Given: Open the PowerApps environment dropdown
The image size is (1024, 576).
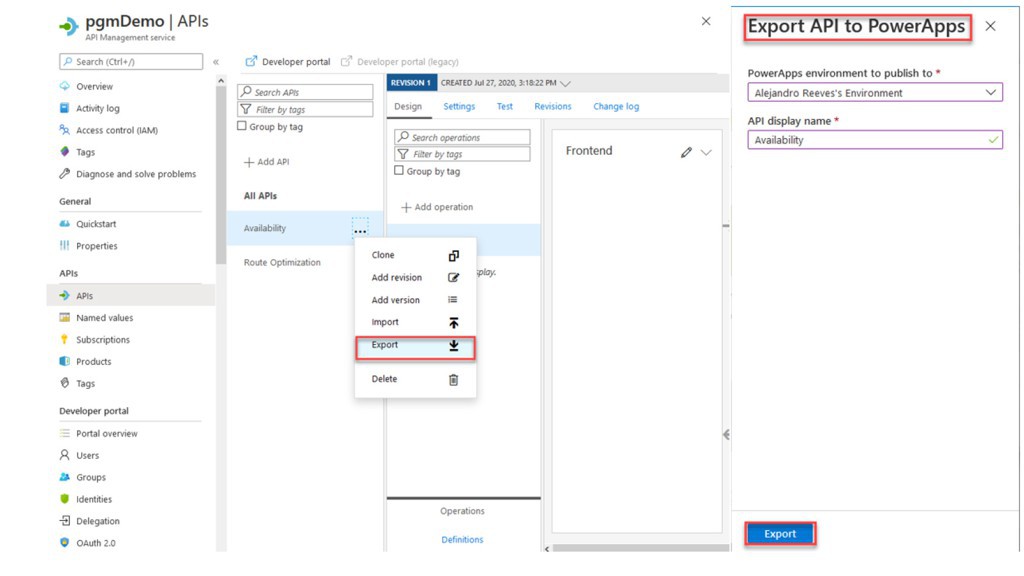Looking at the screenshot, I should pos(874,93).
